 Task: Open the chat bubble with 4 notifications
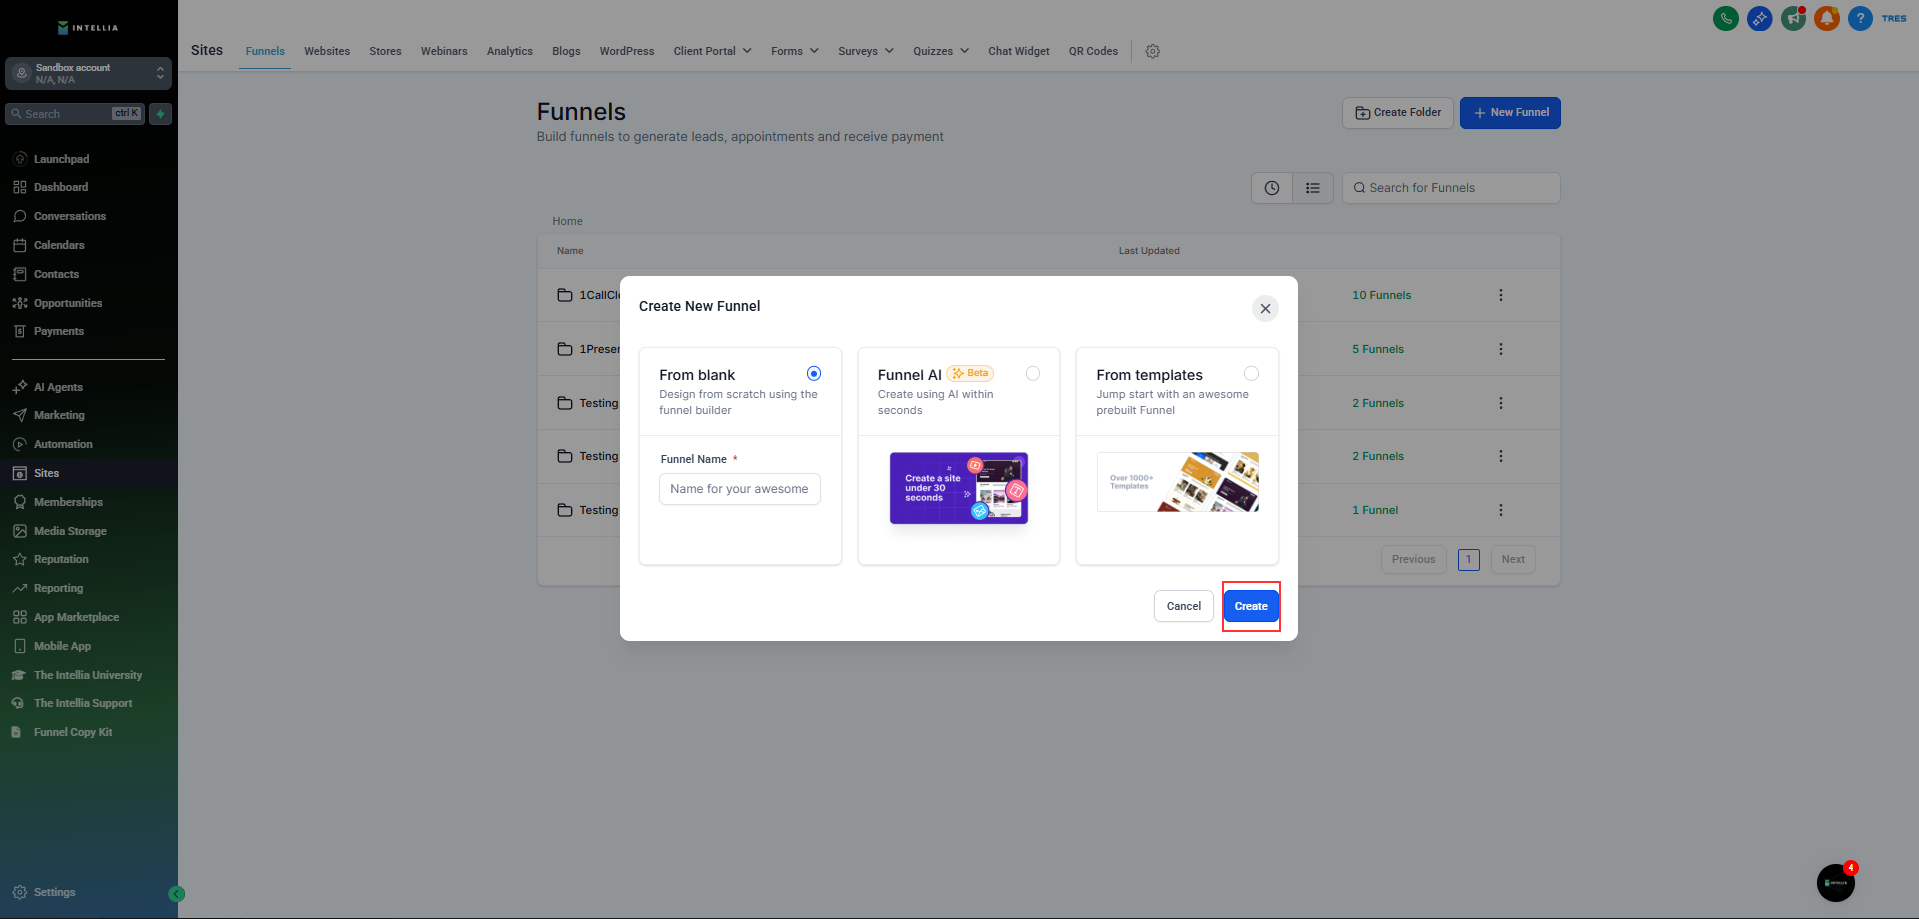click(1836, 882)
